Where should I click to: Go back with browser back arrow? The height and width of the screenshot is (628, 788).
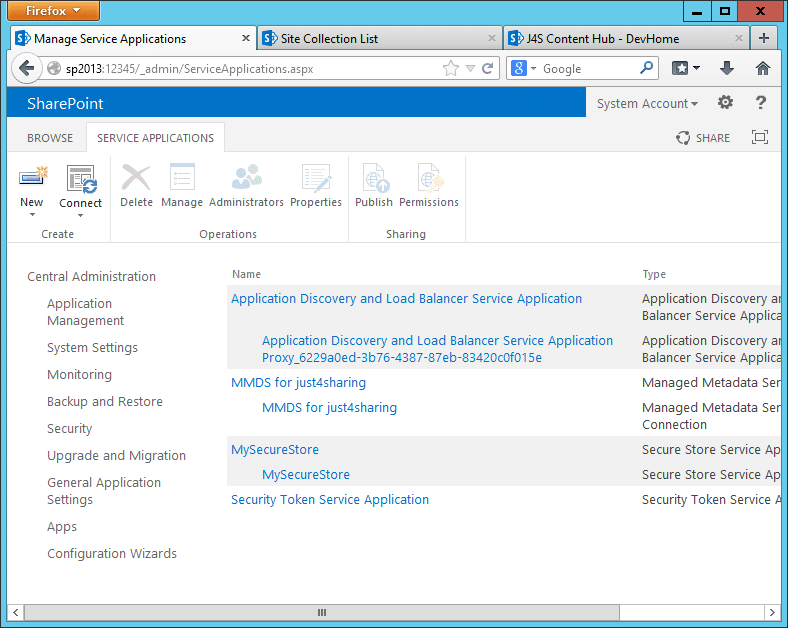pos(26,68)
